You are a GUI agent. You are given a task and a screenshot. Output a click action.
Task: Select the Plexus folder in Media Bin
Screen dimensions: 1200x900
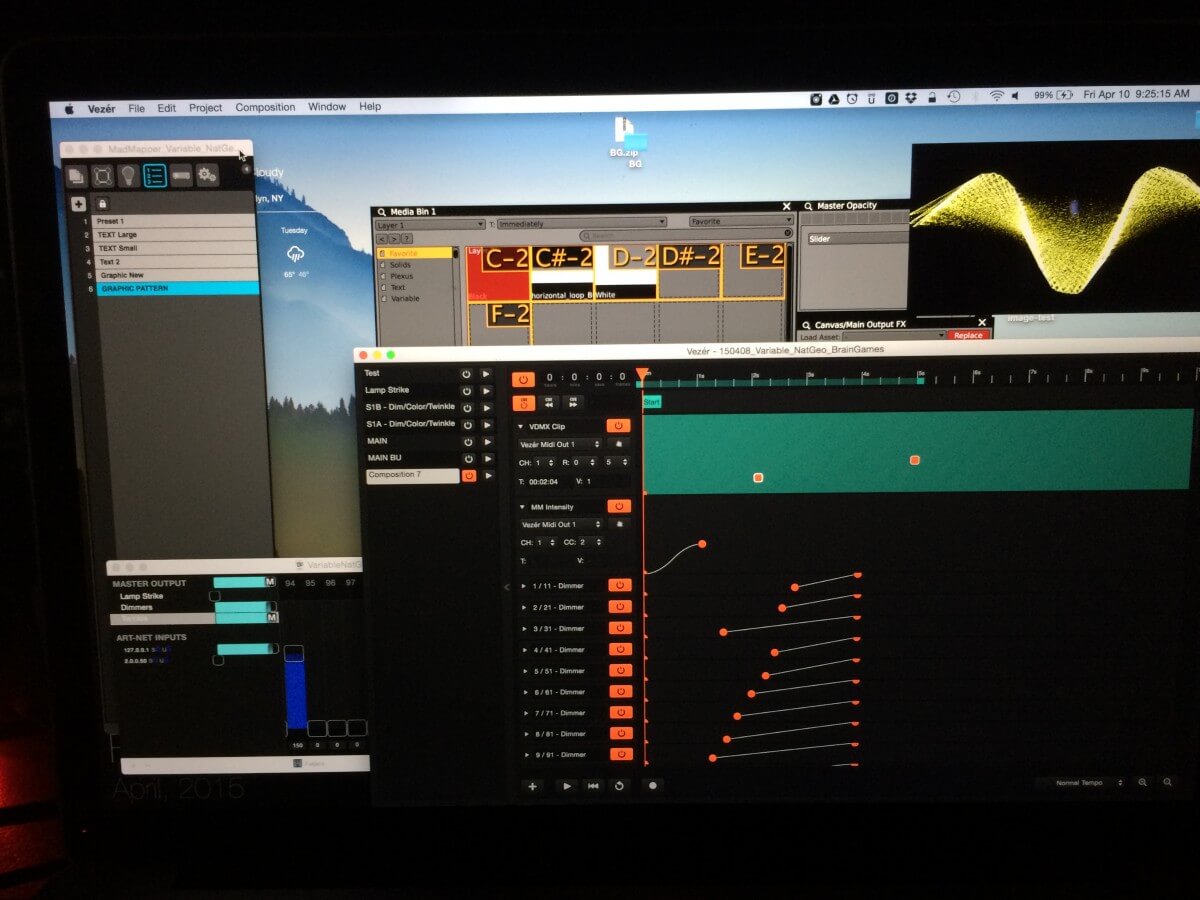402,276
